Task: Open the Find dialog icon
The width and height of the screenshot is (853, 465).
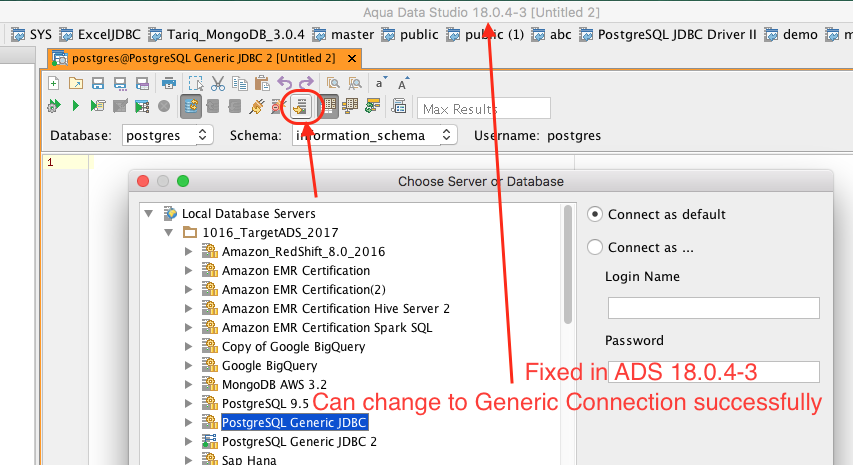Action: pos(333,83)
